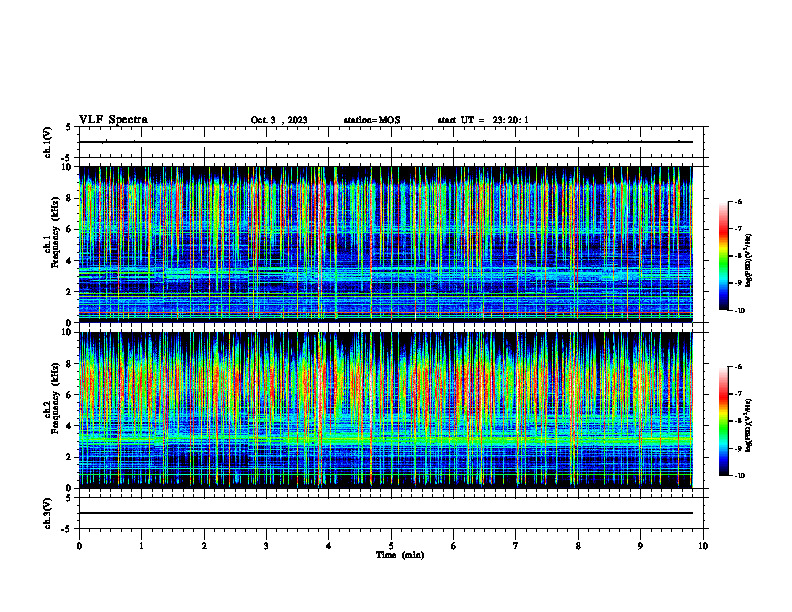Click the "VLF Spectra" plot title
The width and height of the screenshot is (792, 612).
click(113, 120)
